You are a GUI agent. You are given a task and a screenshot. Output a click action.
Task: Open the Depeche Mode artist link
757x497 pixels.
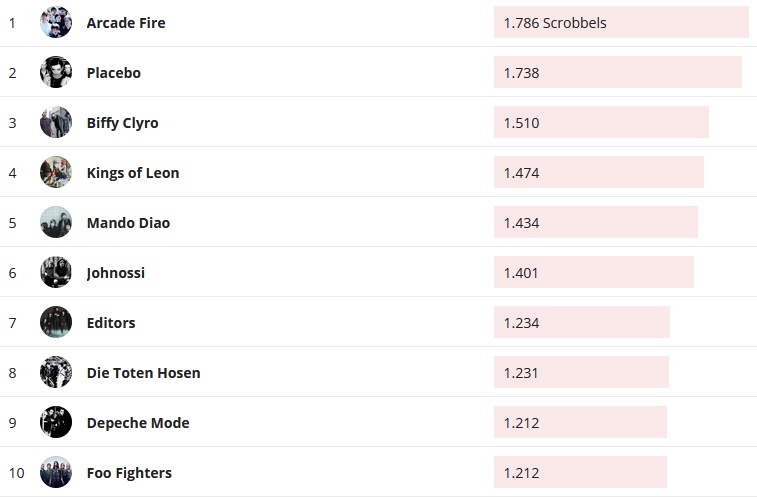138,423
